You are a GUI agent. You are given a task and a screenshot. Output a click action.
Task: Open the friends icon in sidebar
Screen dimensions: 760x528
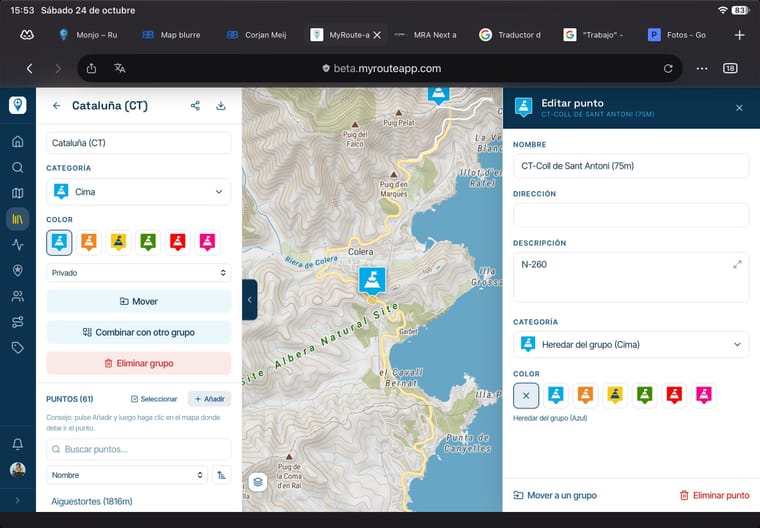point(17,296)
